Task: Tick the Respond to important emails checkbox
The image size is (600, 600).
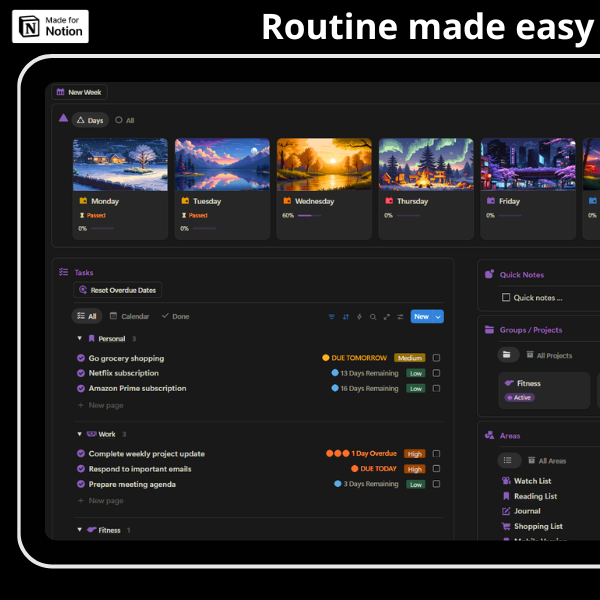Action: coord(436,469)
